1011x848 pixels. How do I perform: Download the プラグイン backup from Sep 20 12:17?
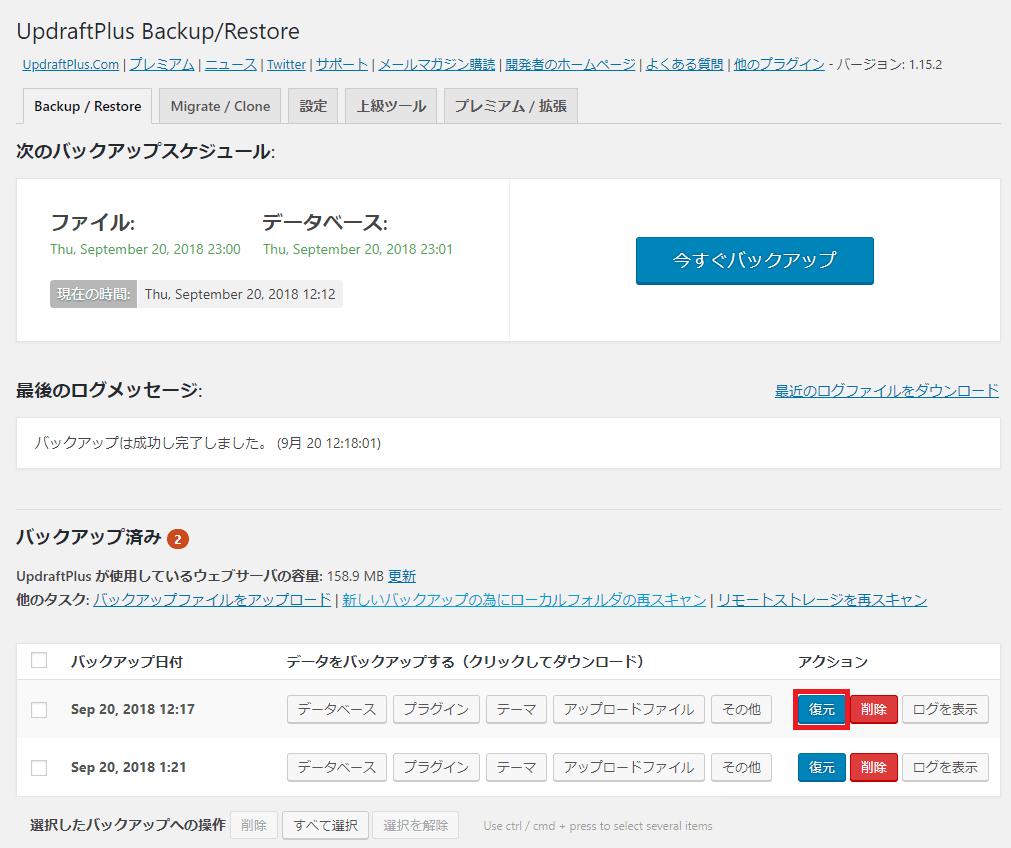434,708
